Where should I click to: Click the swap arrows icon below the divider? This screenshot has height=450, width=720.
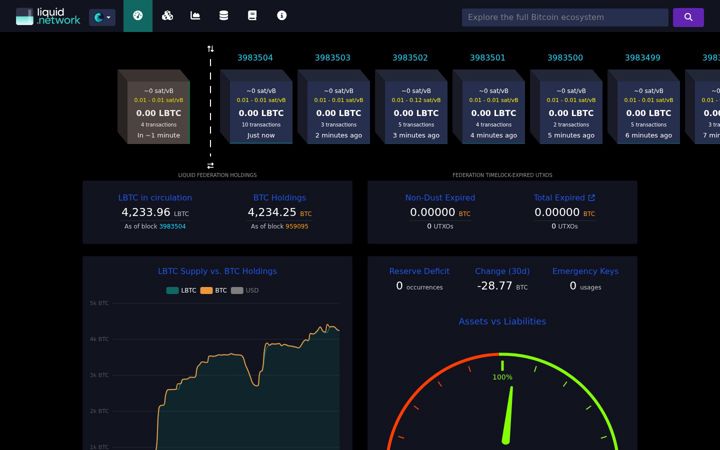[210, 165]
